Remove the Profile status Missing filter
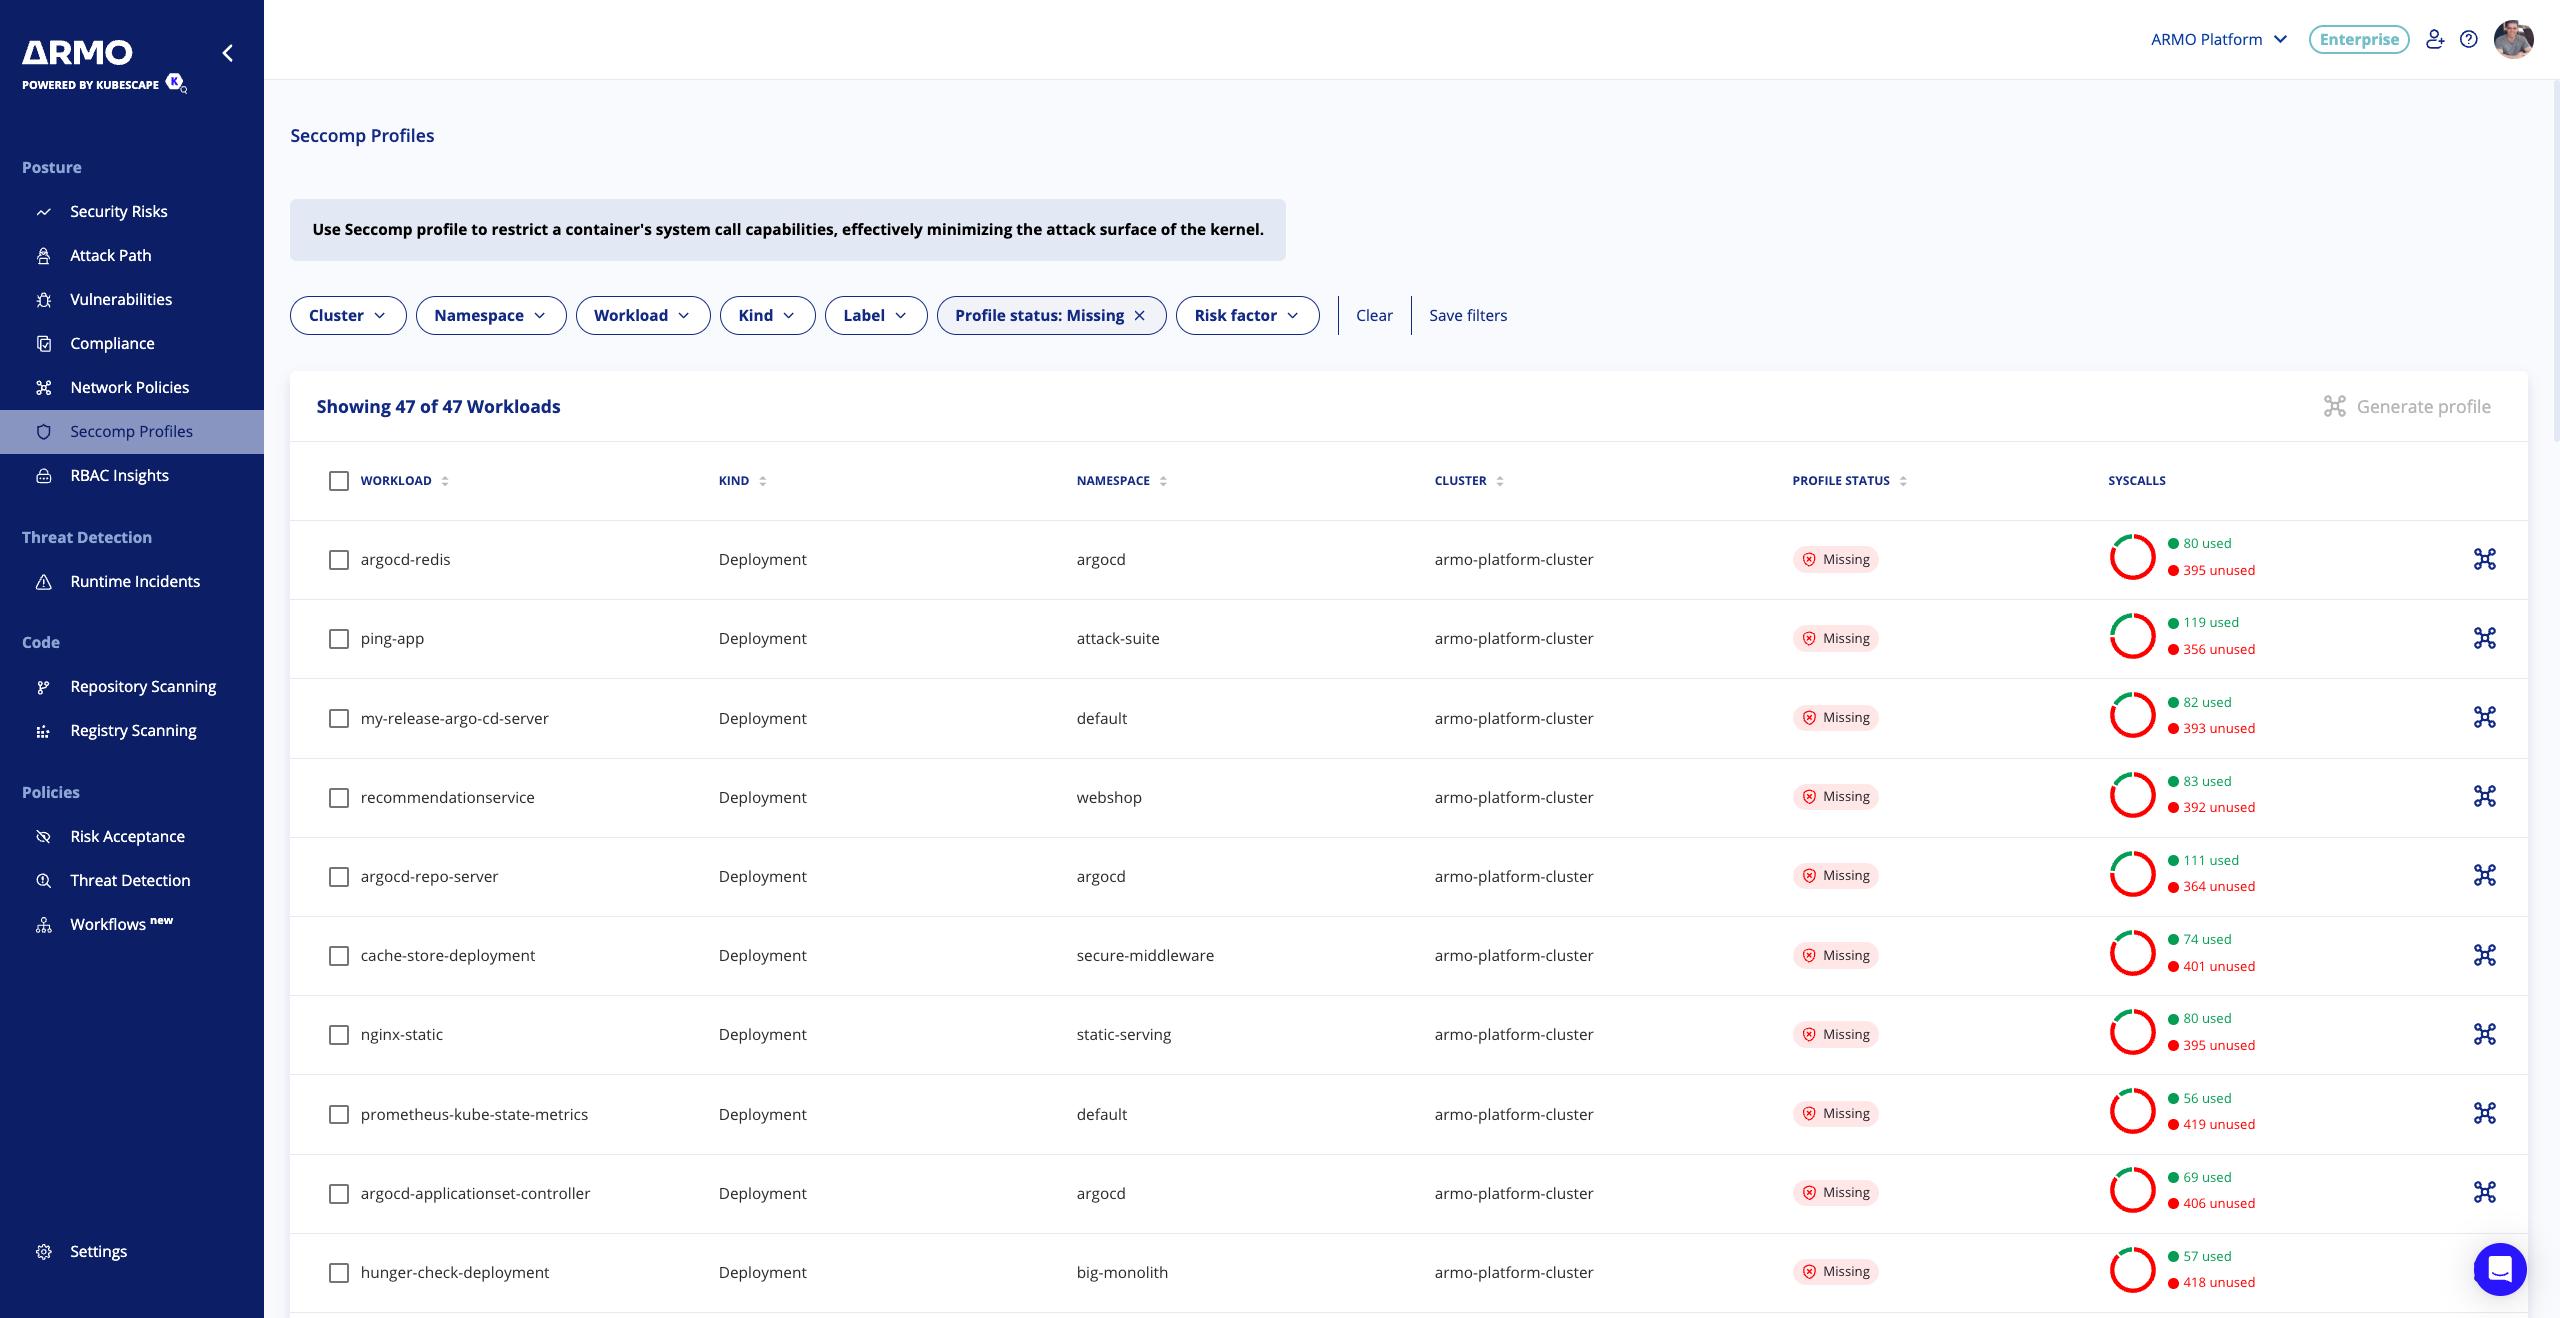 point(1139,316)
